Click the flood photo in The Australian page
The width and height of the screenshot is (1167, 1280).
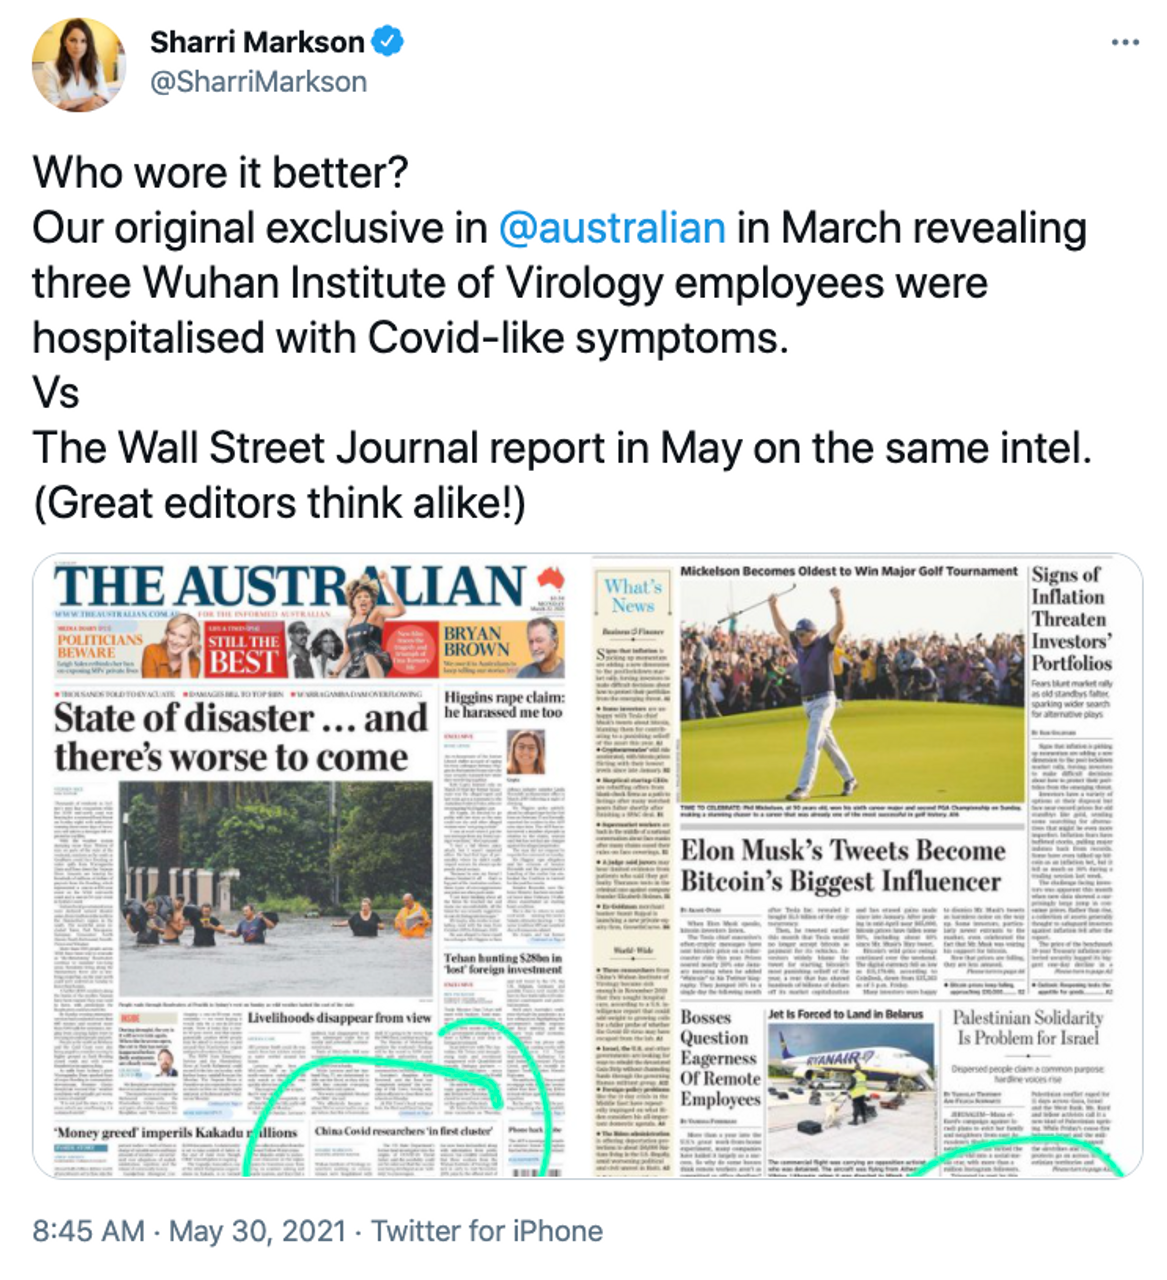click(276, 889)
